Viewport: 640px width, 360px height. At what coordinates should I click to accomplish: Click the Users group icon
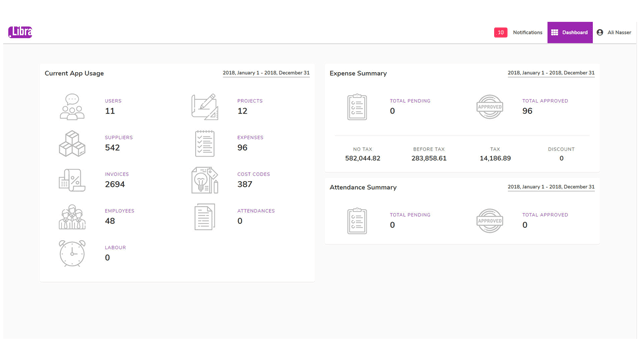(72, 107)
